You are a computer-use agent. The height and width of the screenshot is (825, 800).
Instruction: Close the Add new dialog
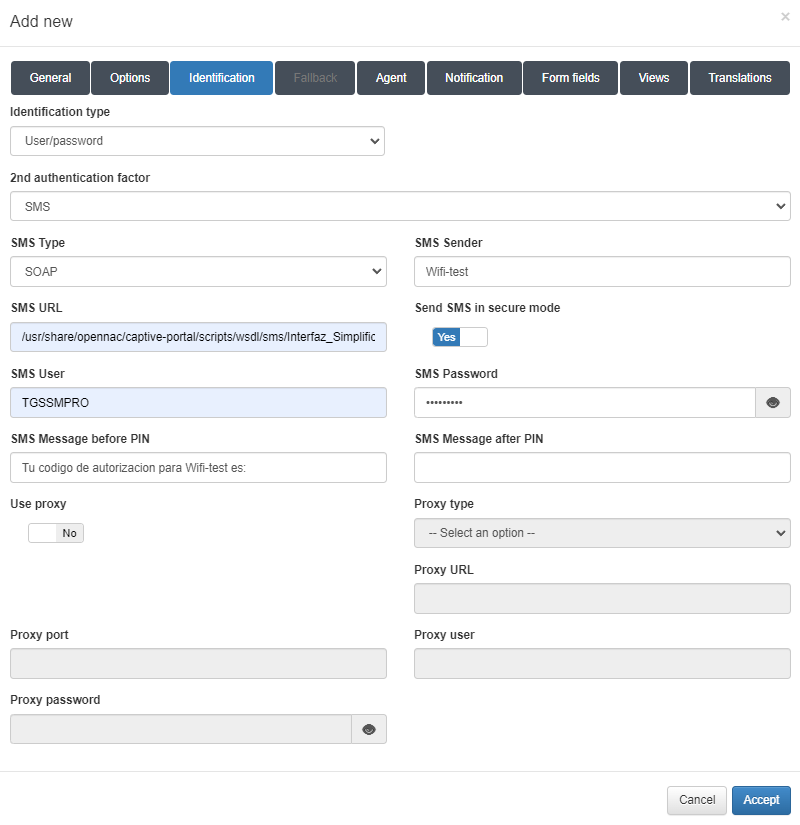784,17
